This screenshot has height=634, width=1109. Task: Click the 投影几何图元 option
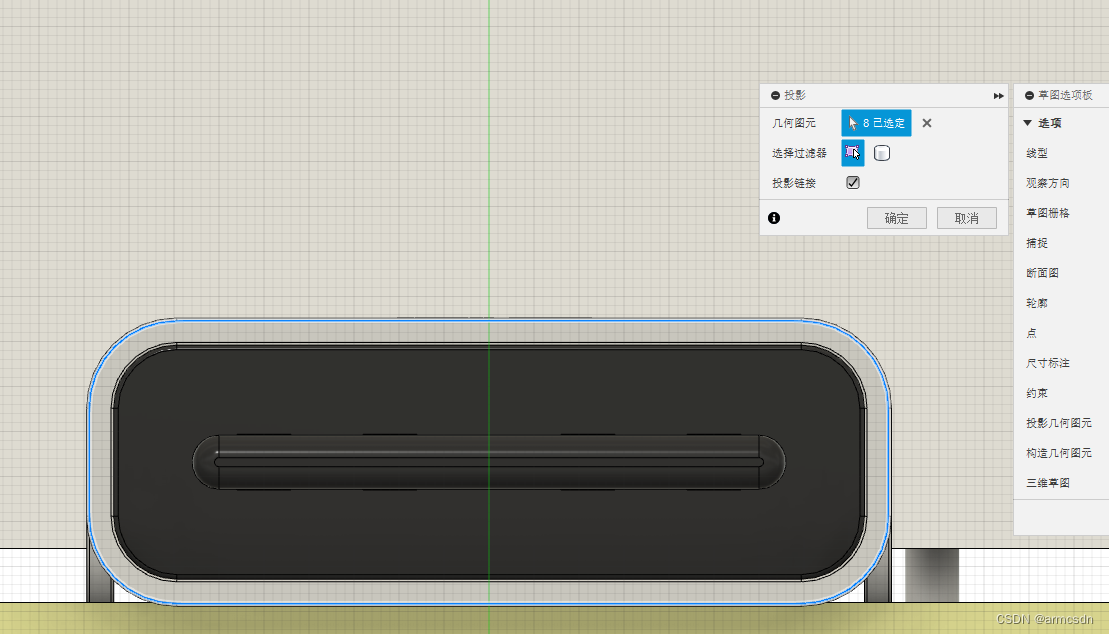pyautogui.click(x=1059, y=423)
